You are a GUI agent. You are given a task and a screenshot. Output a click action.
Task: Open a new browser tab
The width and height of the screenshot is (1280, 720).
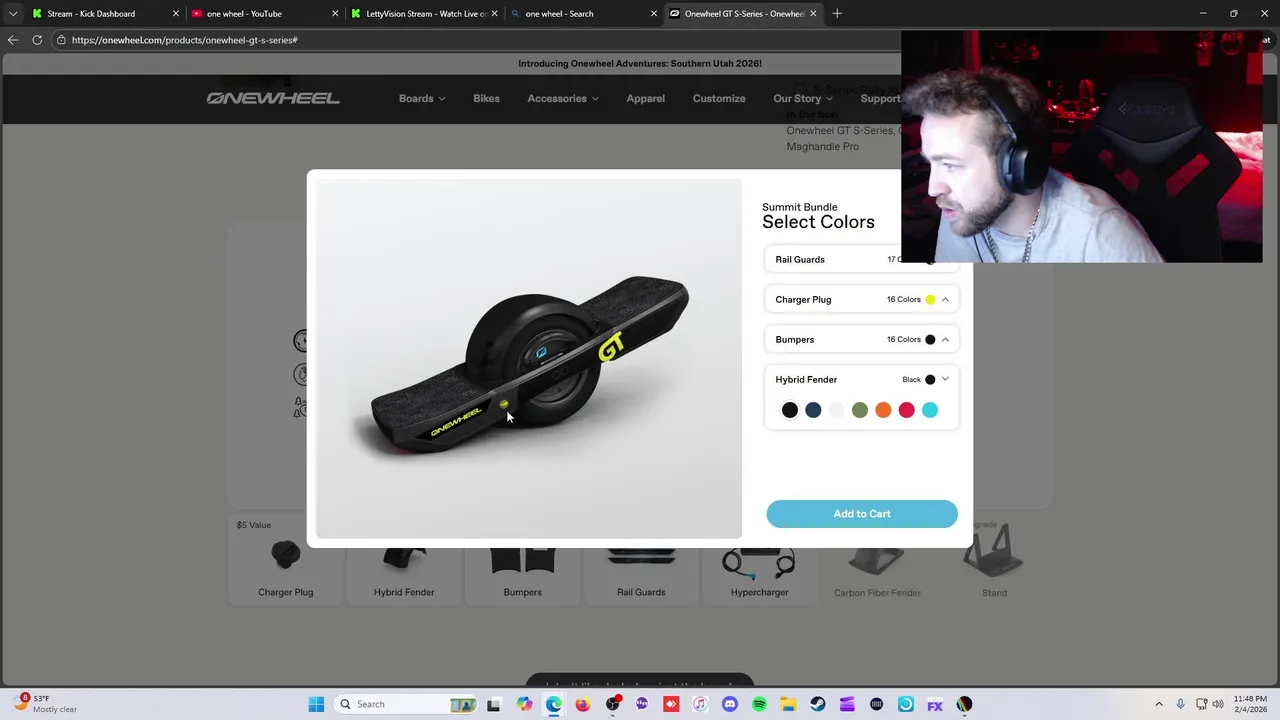[837, 14]
